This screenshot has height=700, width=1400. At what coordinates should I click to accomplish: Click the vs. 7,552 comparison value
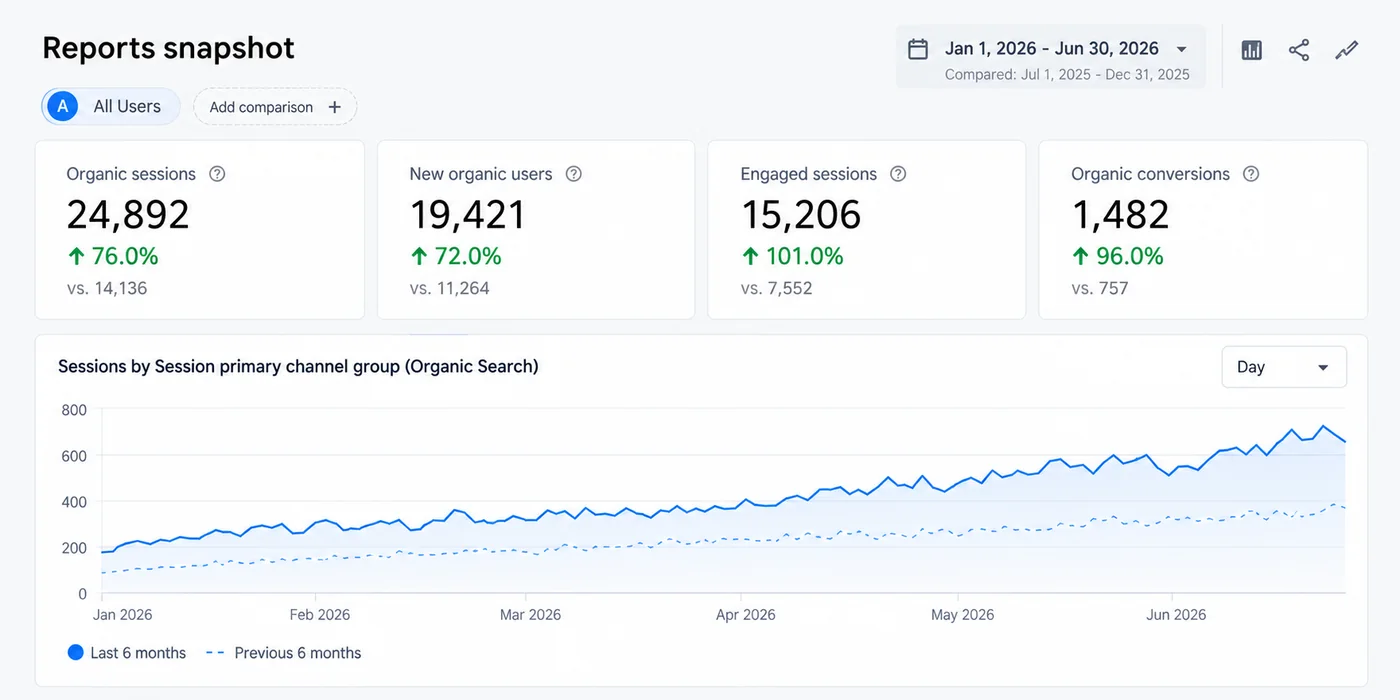coord(777,289)
